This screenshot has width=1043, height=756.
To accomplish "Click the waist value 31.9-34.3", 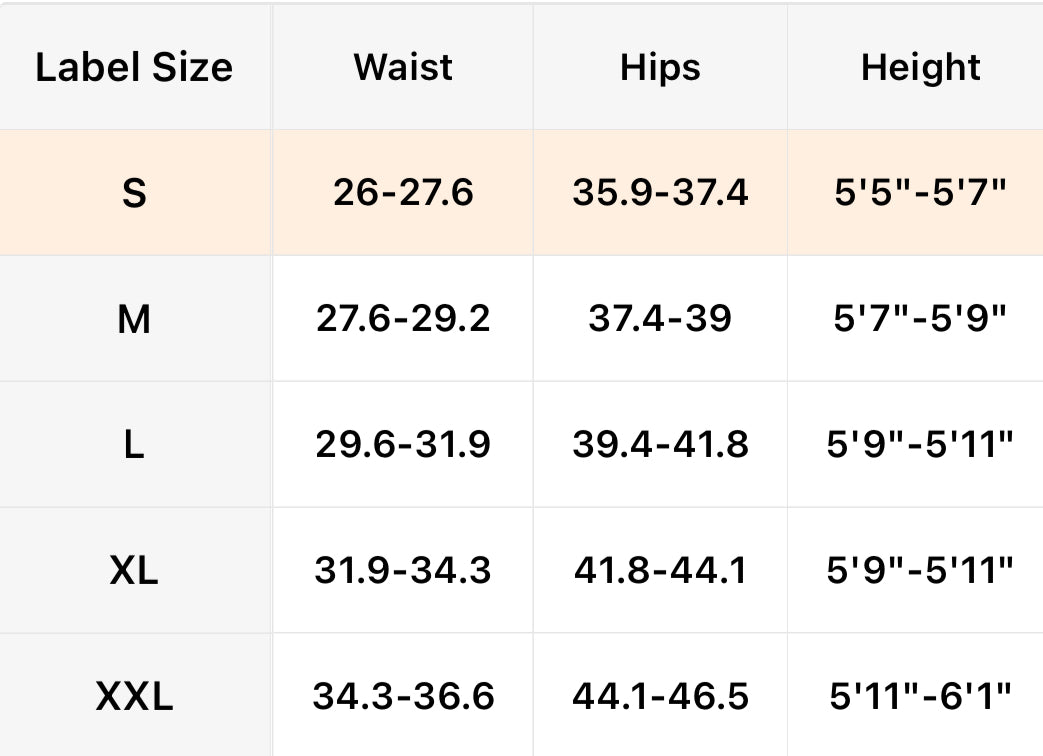I will tap(403, 571).
